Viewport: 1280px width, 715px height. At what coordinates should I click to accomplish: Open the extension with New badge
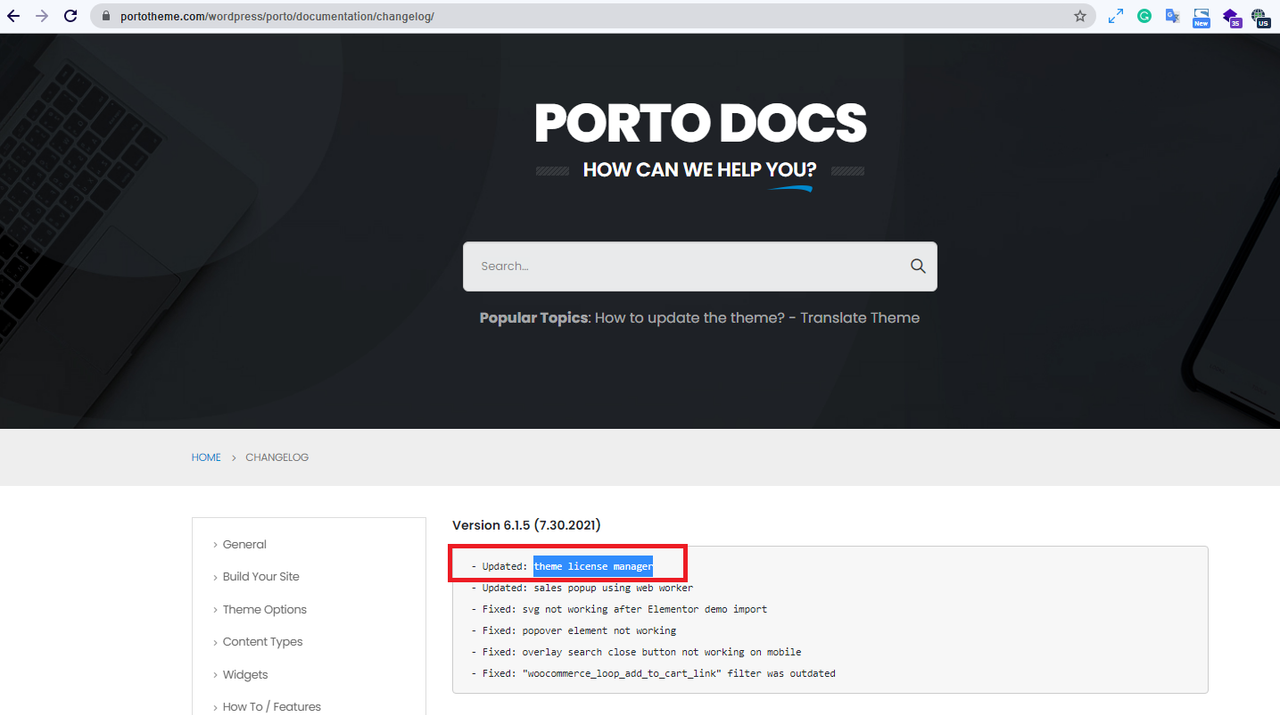1201,17
